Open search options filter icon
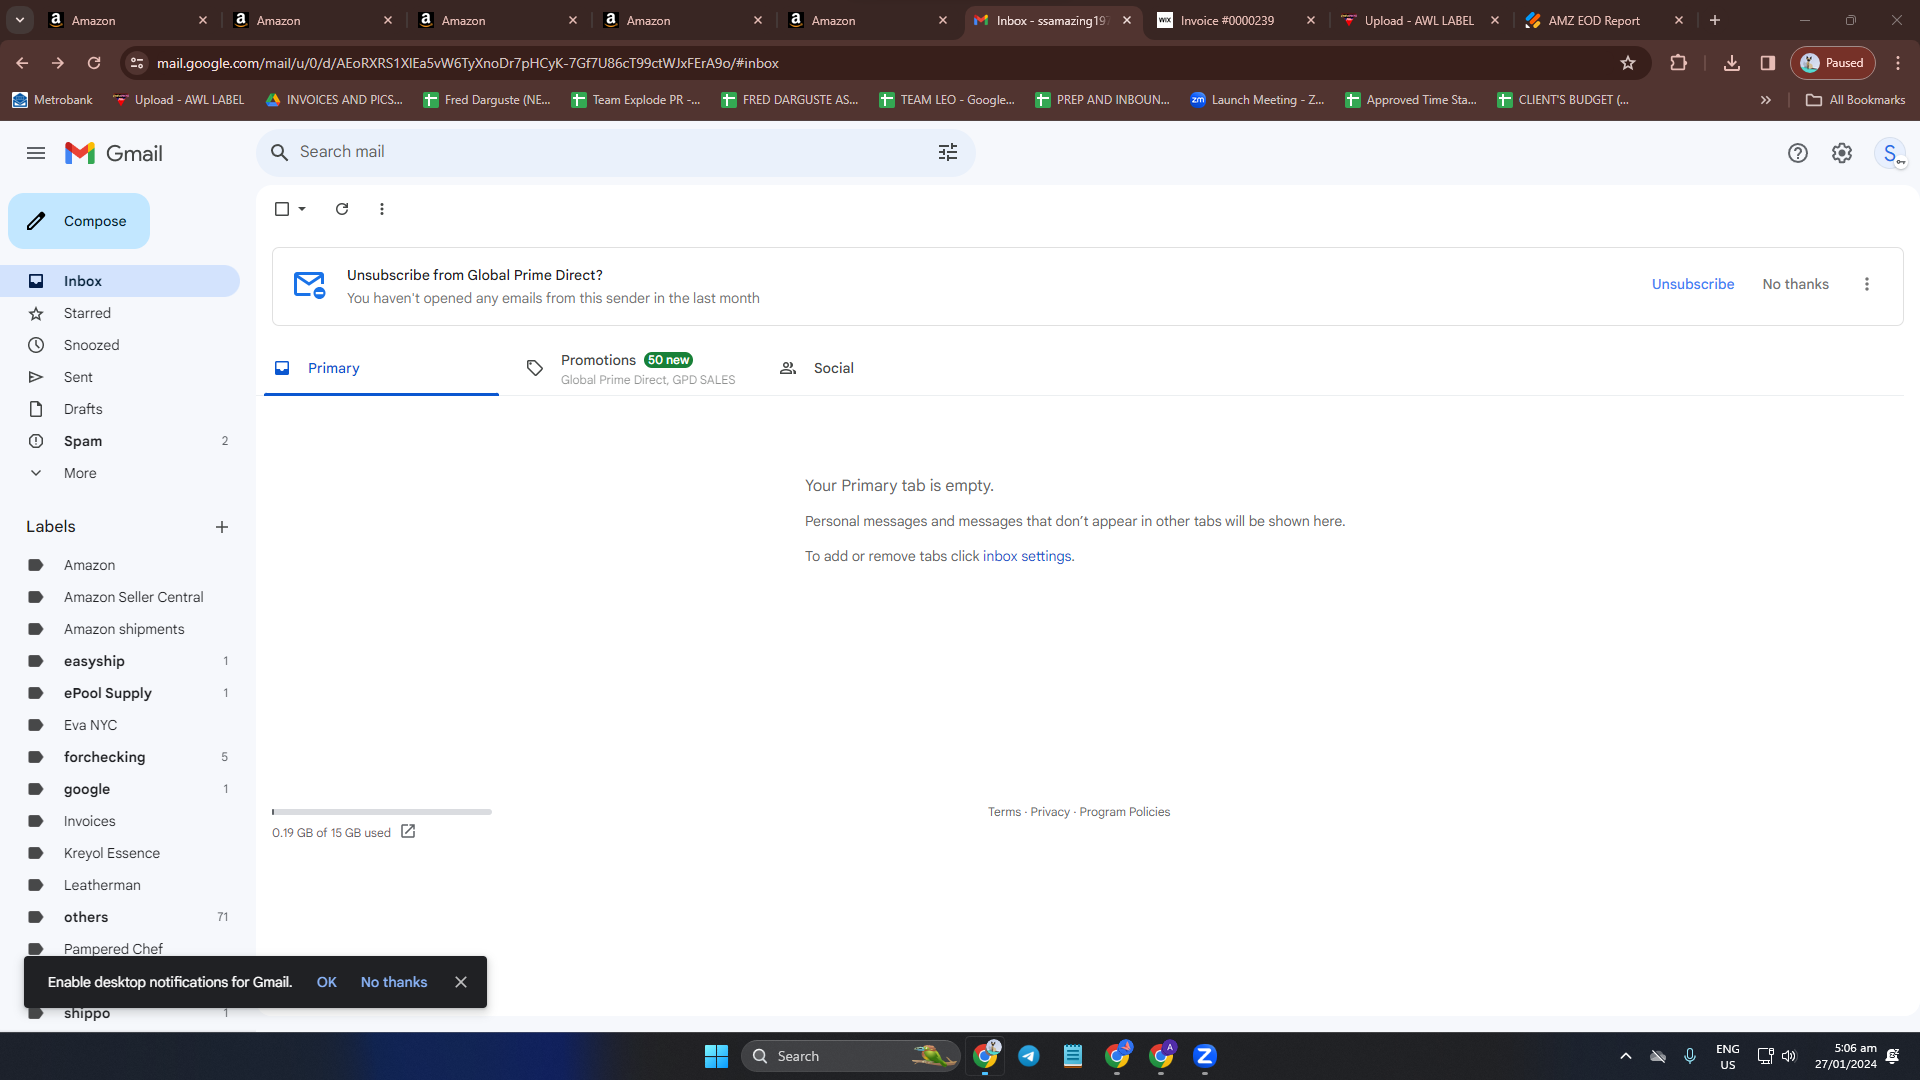1920x1080 pixels. coord(947,152)
